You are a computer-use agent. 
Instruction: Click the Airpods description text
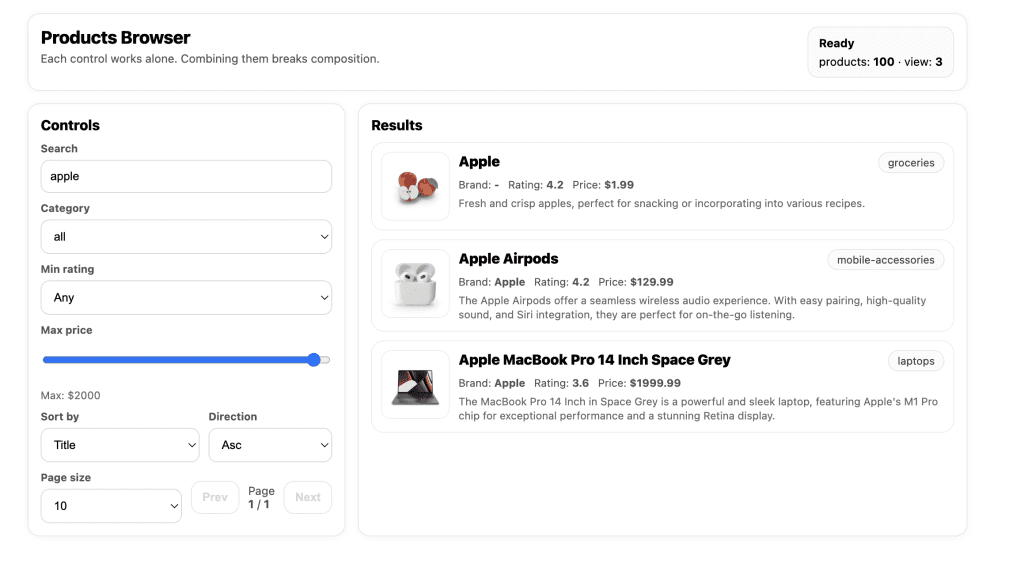(x=692, y=308)
